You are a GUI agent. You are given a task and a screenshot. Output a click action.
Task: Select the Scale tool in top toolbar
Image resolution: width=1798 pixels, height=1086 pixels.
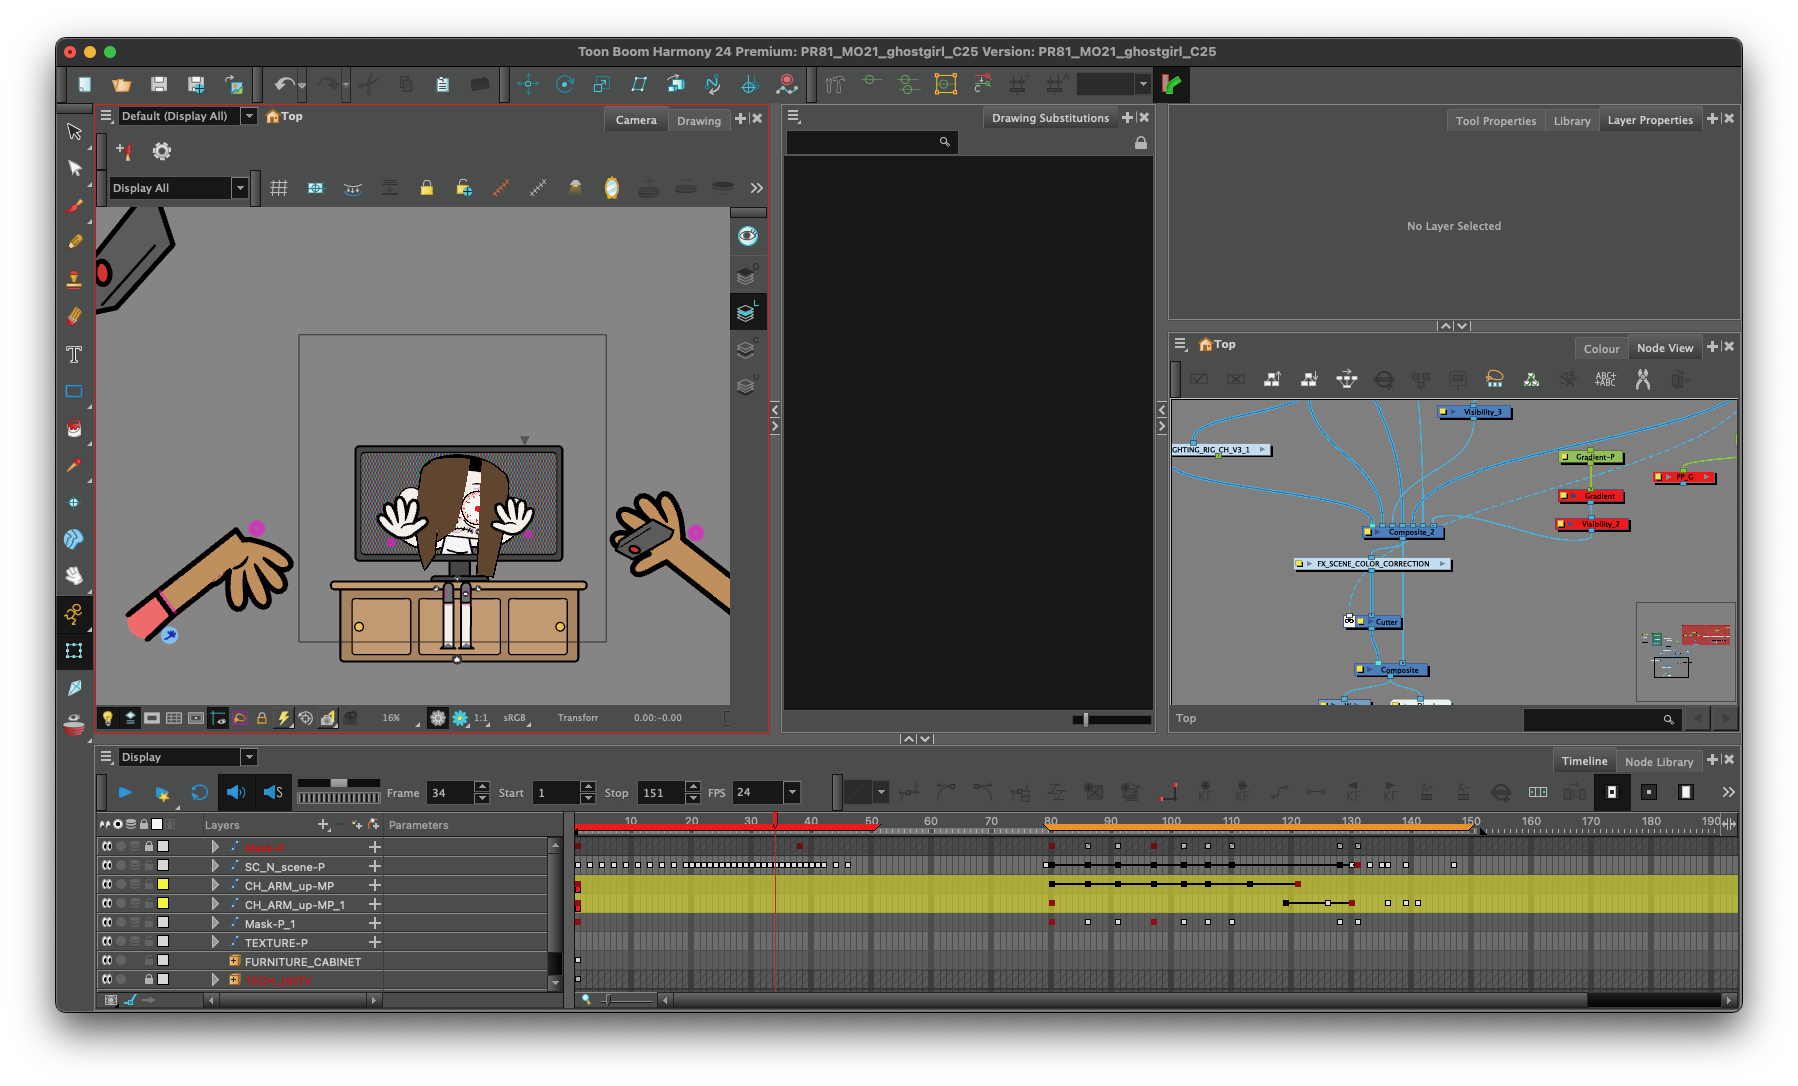tap(601, 85)
